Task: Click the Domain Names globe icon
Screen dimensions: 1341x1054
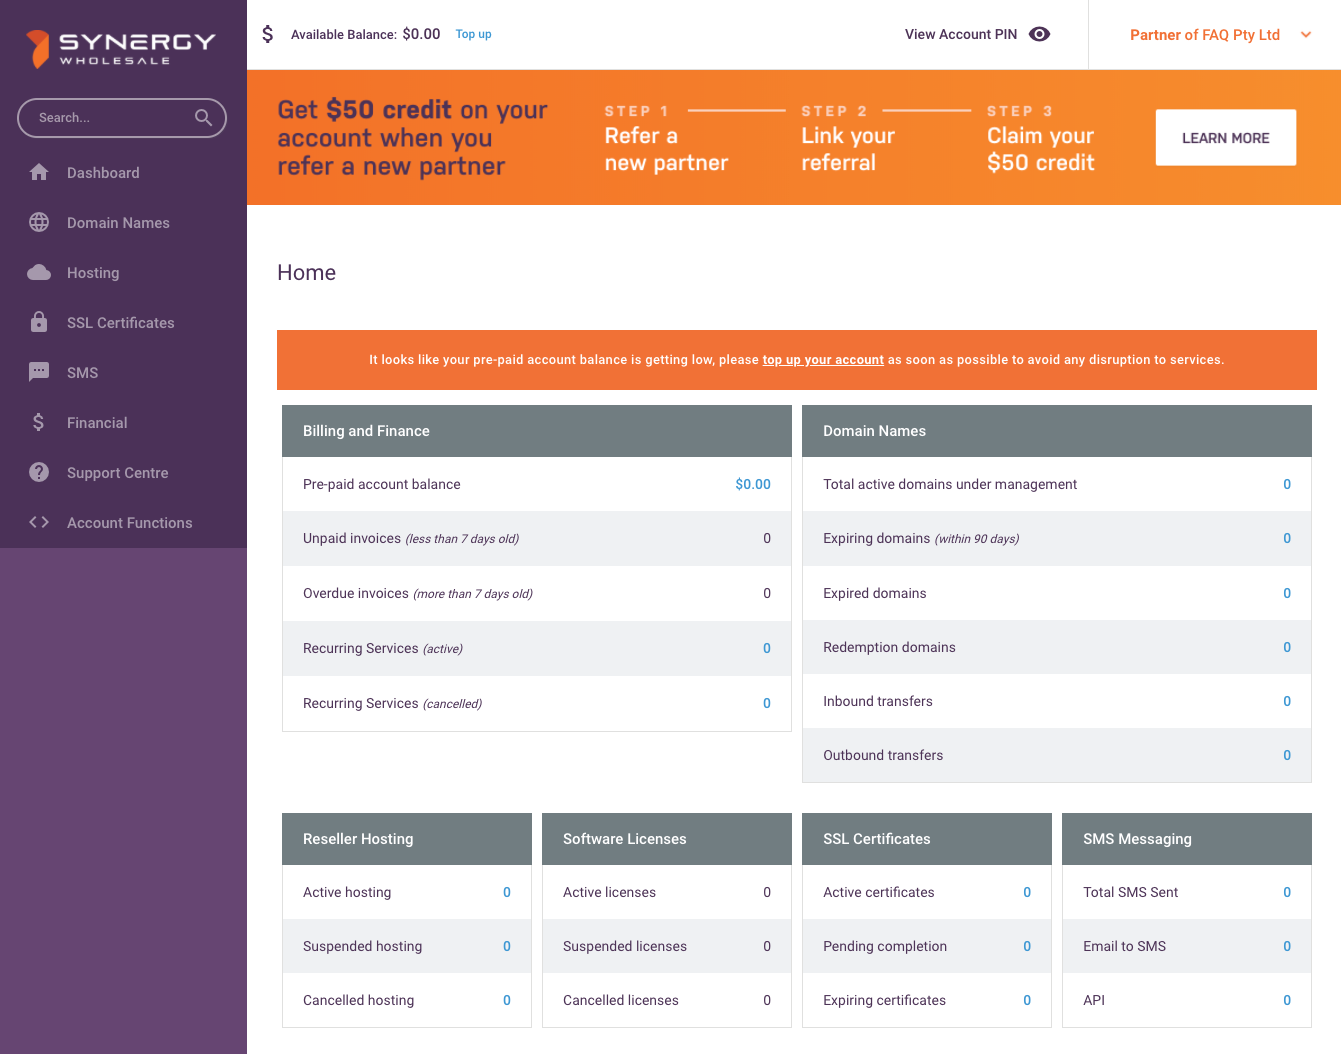Action: coord(39,222)
